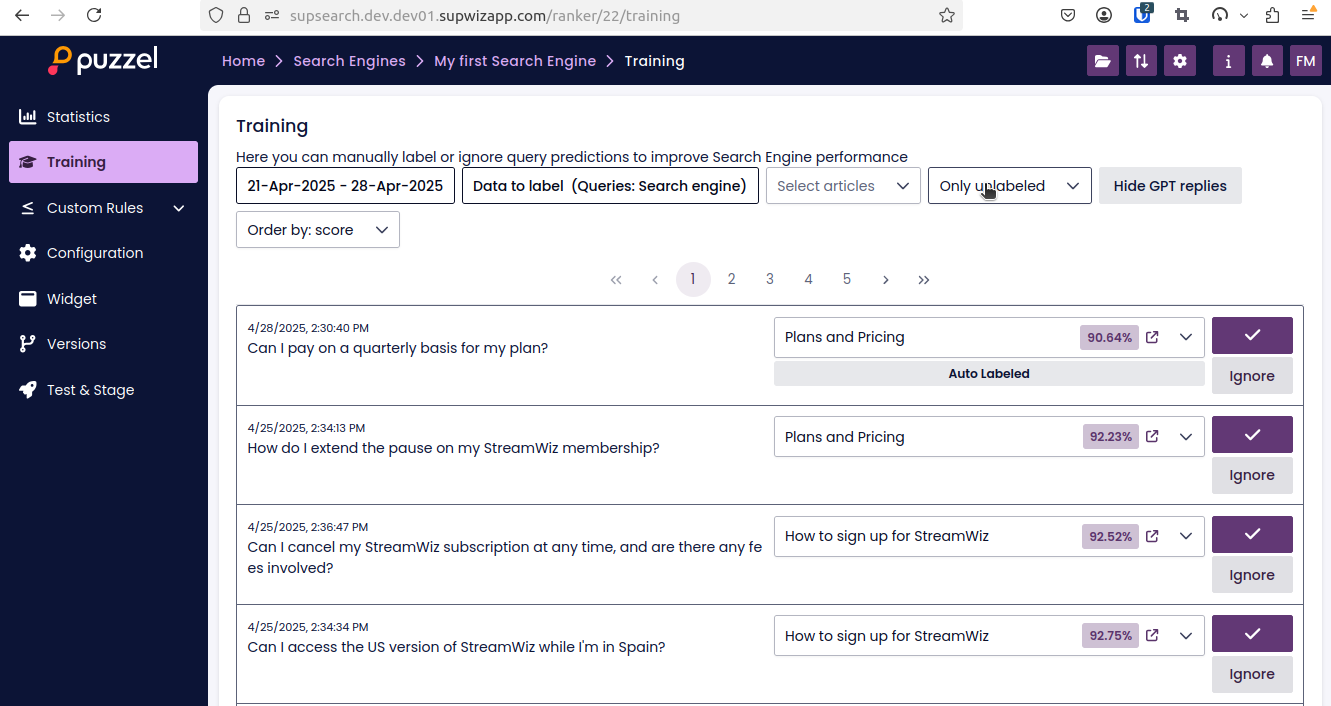Go to Statistics in sidebar

78,117
